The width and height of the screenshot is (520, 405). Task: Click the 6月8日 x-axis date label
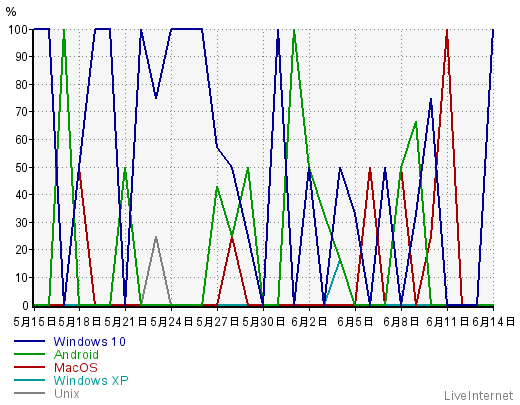coord(401,322)
